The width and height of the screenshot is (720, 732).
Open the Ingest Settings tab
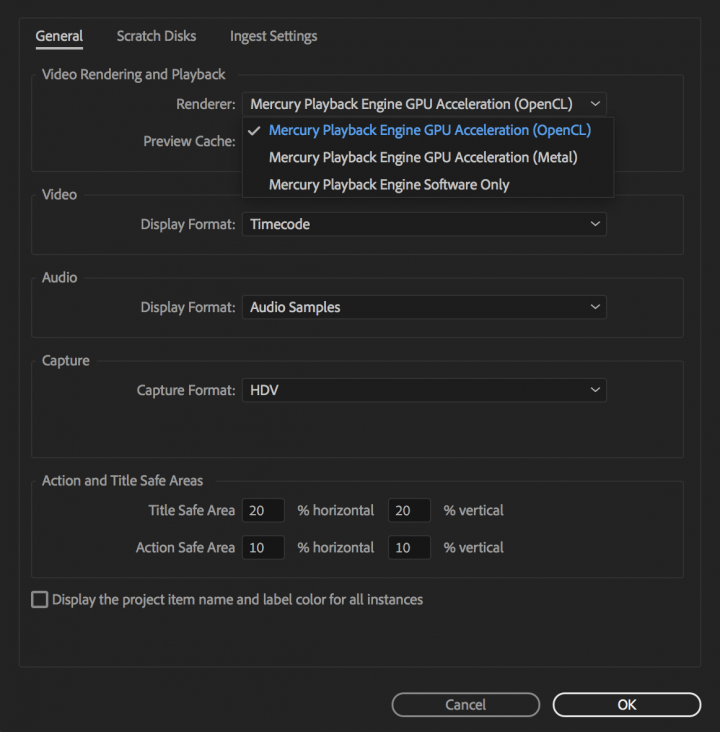click(274, 36)
